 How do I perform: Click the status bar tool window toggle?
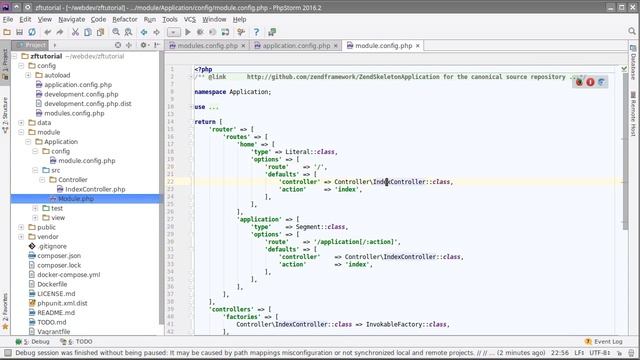click(x=8, y=353)
